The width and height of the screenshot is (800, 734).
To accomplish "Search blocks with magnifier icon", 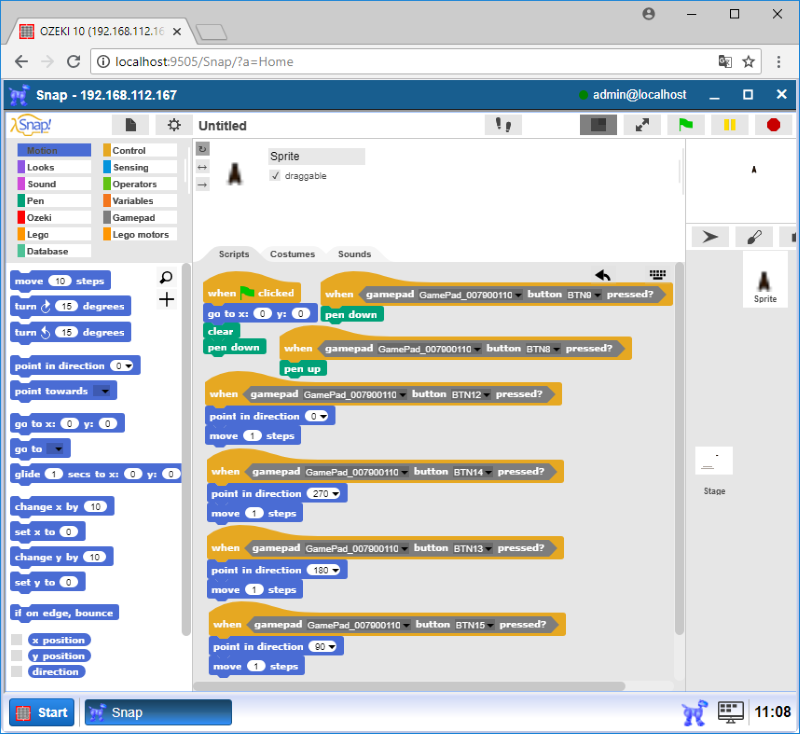I will pyautogui.click(x=166, y=277).
